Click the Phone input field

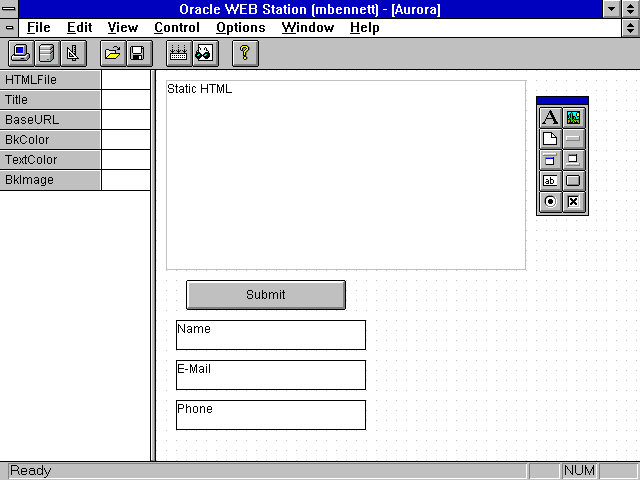click(x=271, y=415)
